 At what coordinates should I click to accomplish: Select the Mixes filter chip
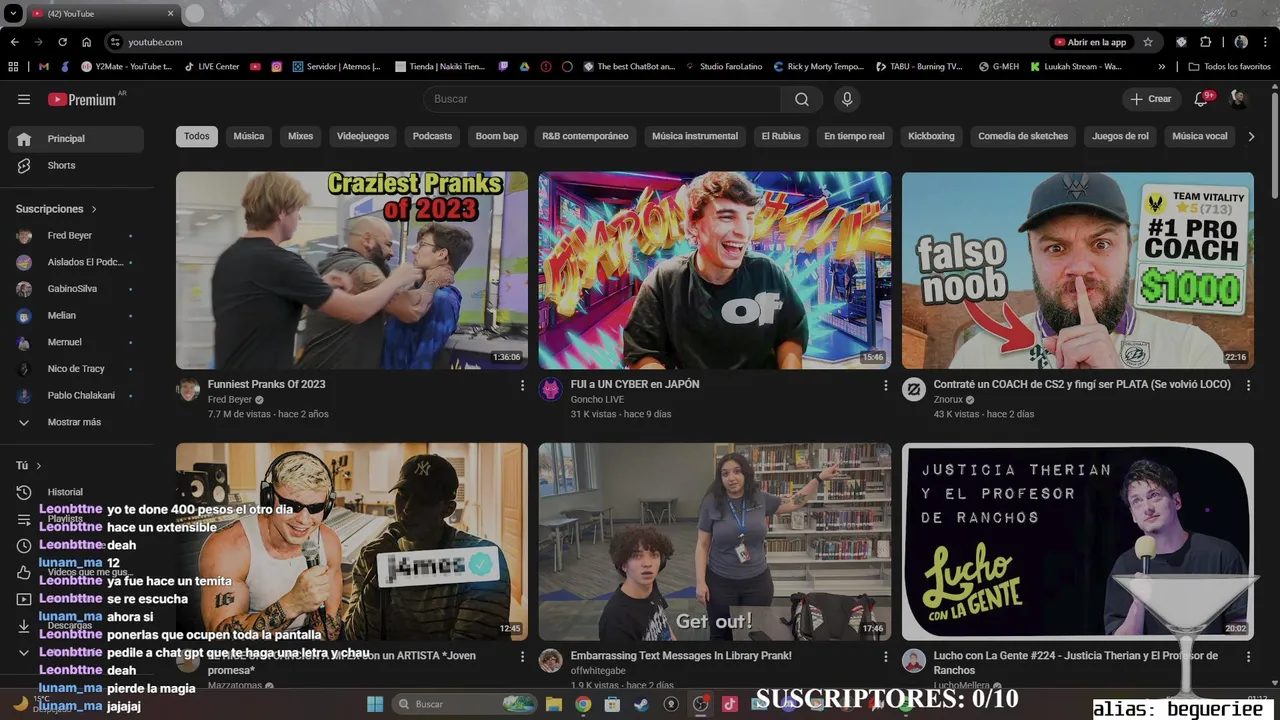coord(301,137)
